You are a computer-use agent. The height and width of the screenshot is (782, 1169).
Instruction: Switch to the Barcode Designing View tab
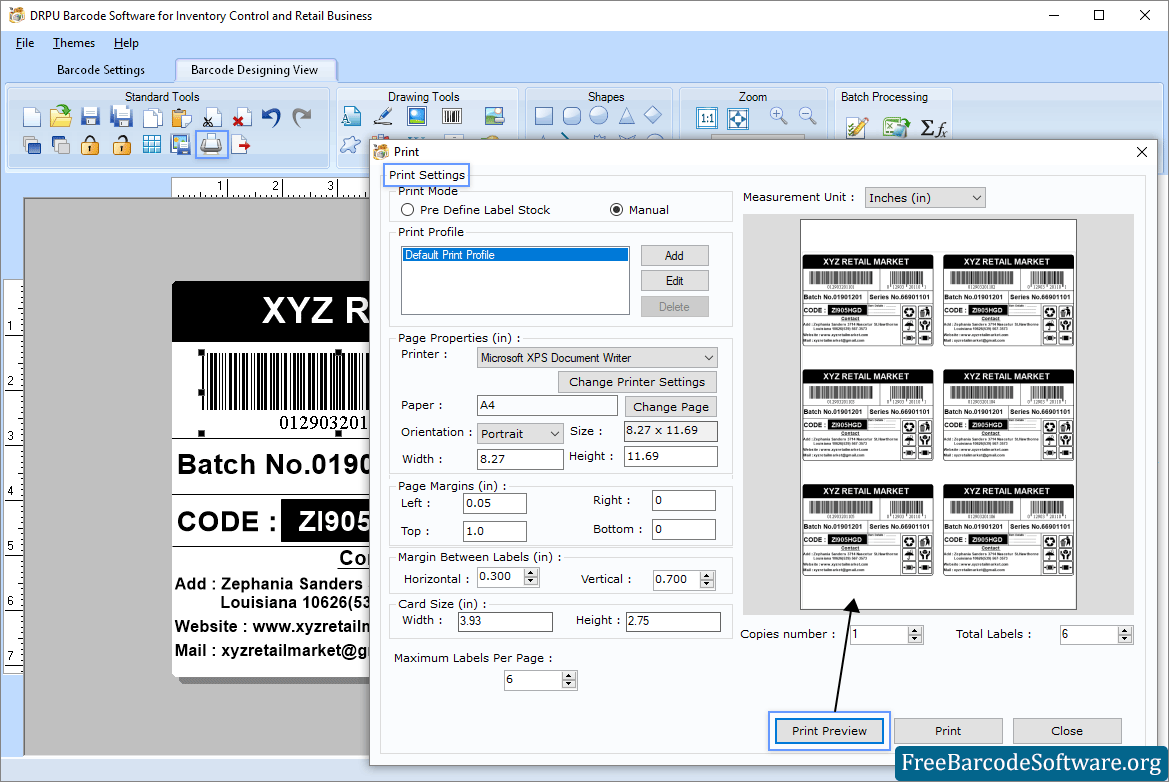coord(254,69)
